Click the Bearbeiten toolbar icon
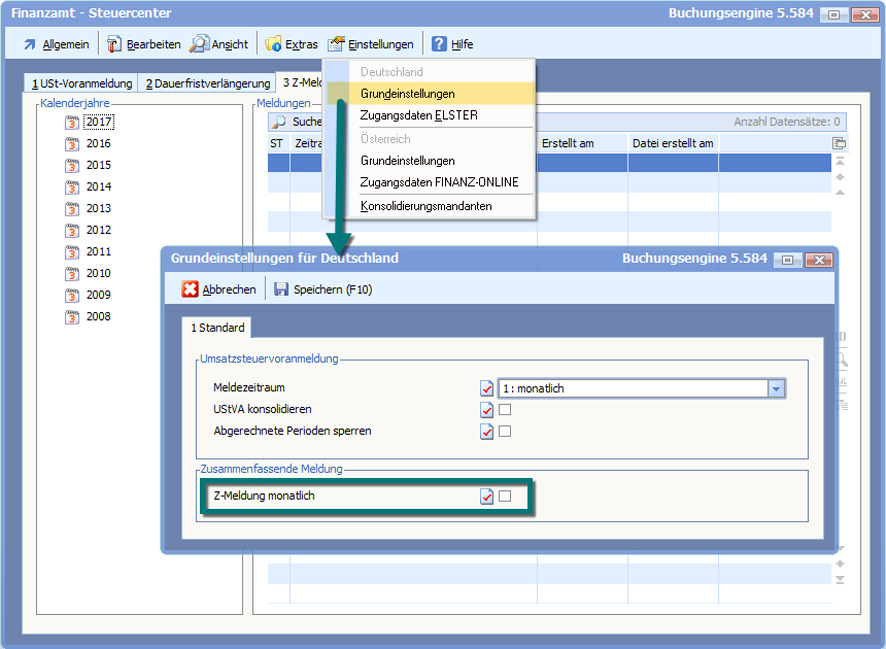 114,44
